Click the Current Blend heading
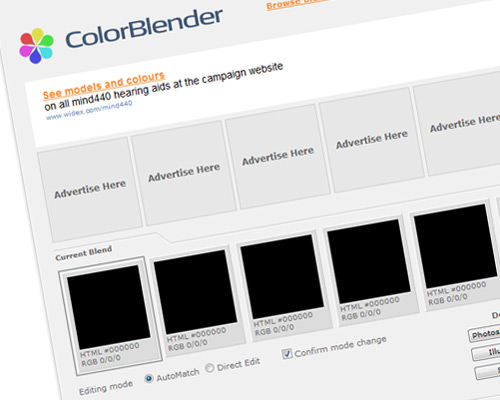Viewport: 500px width, 400px height. click(x=84, y=253)
